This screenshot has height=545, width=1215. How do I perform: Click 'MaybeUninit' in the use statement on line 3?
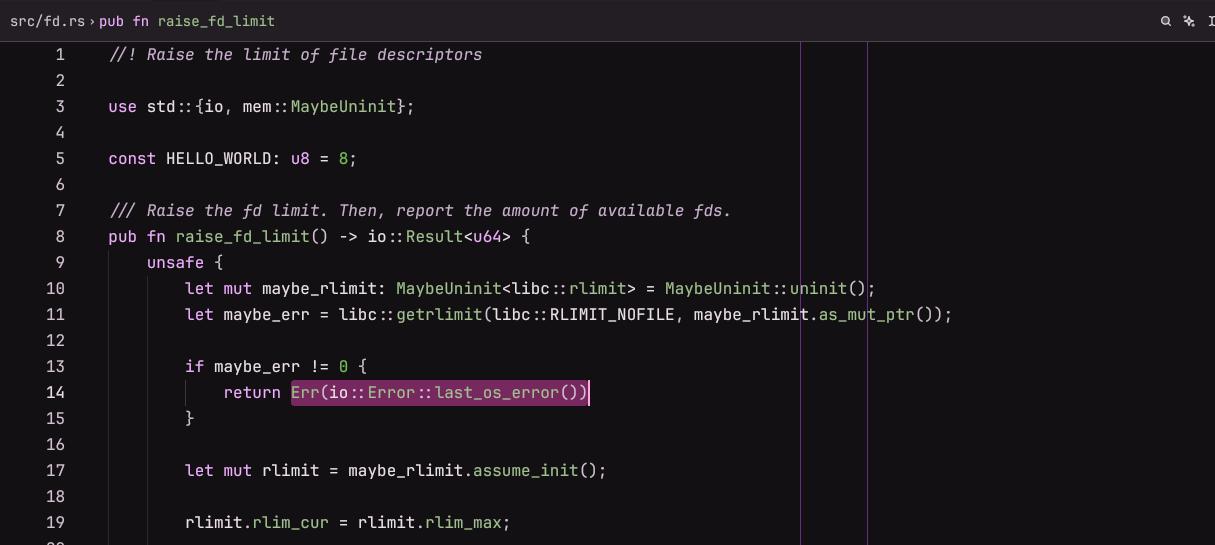(x=343, y=107)
